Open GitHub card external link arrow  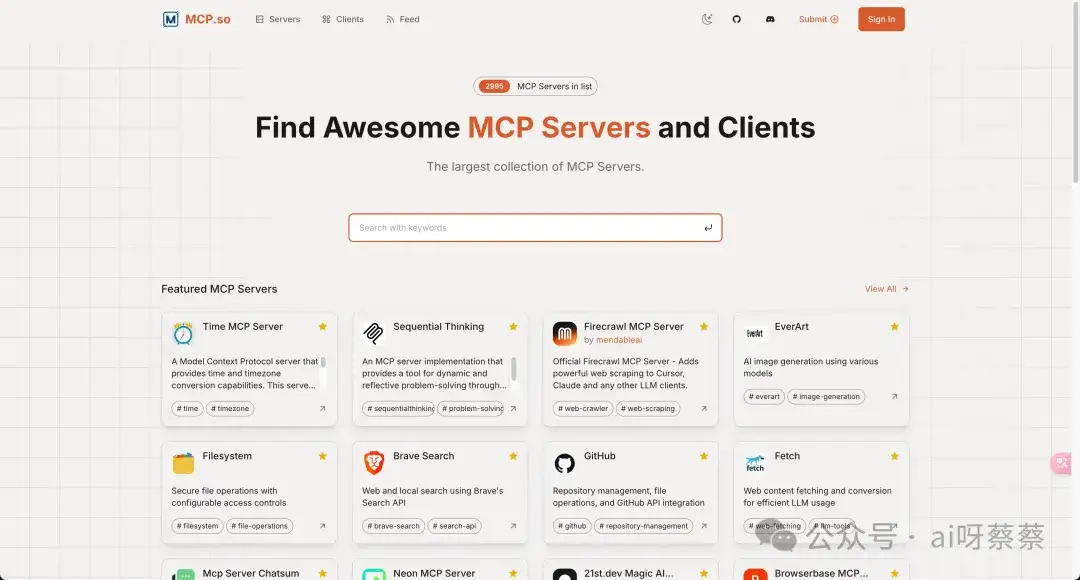pyautogui.click(x=704, y=526)
